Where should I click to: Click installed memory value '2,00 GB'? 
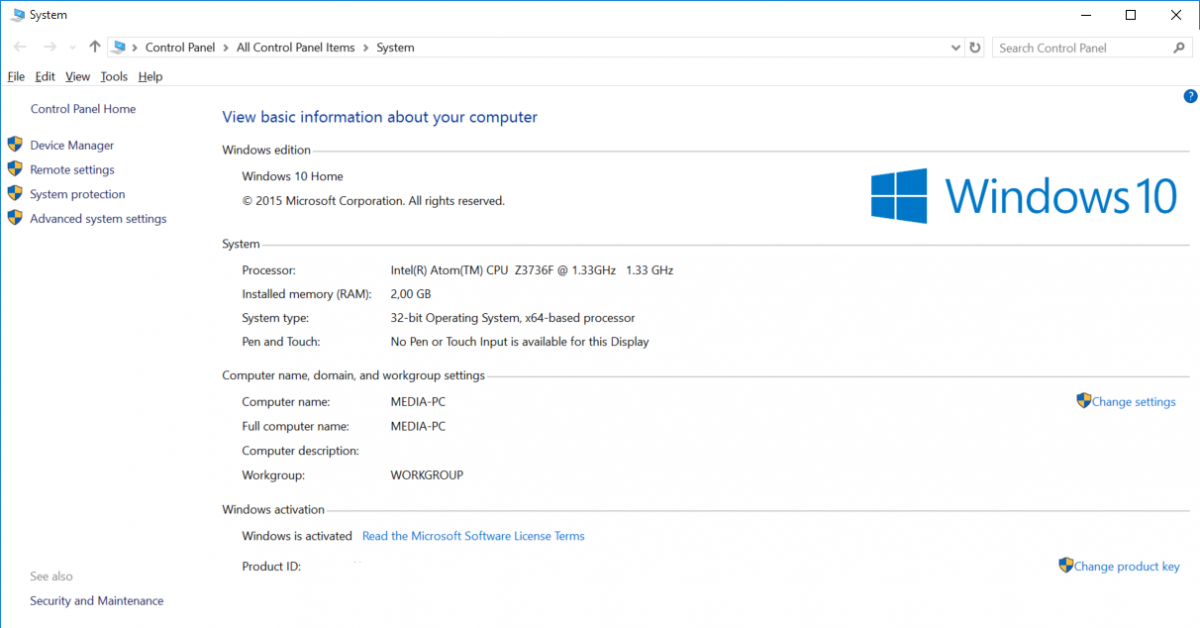point(411,294)
